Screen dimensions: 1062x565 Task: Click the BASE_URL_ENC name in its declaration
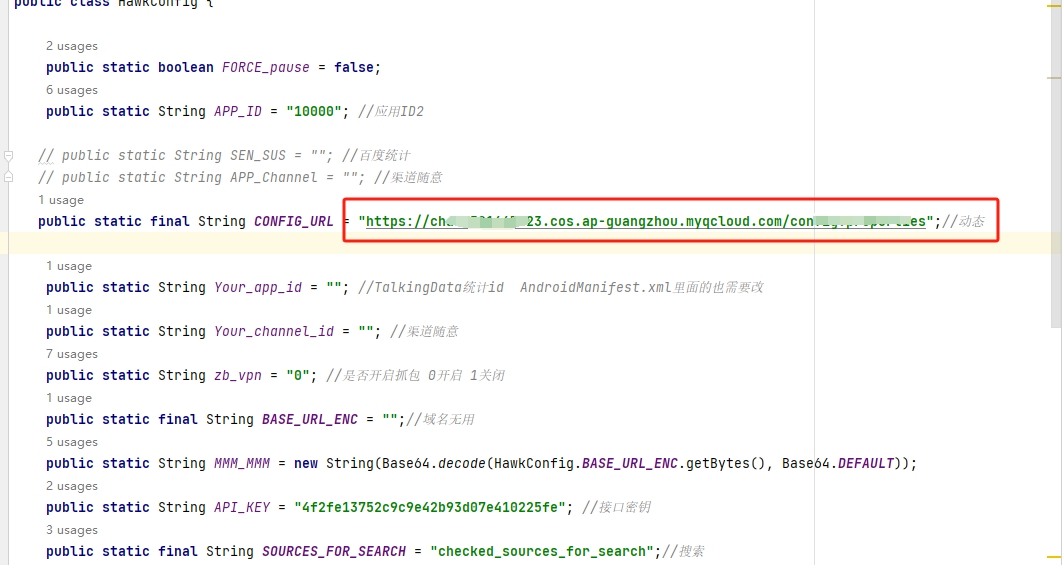310,420
